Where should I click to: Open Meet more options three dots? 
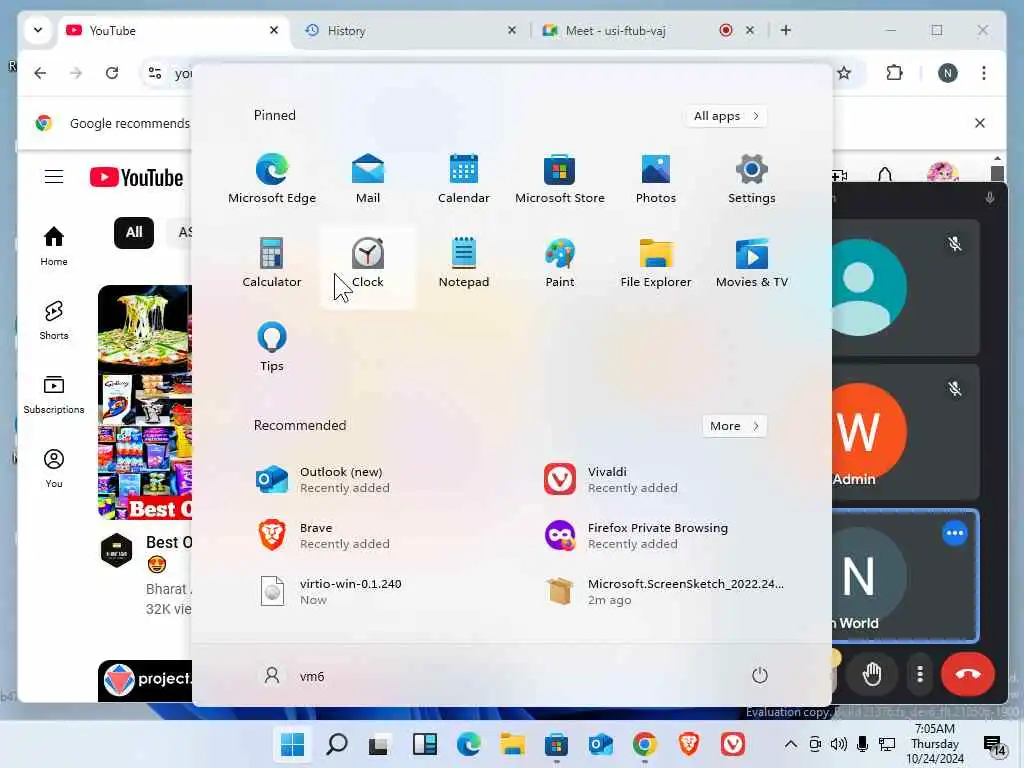920,674
